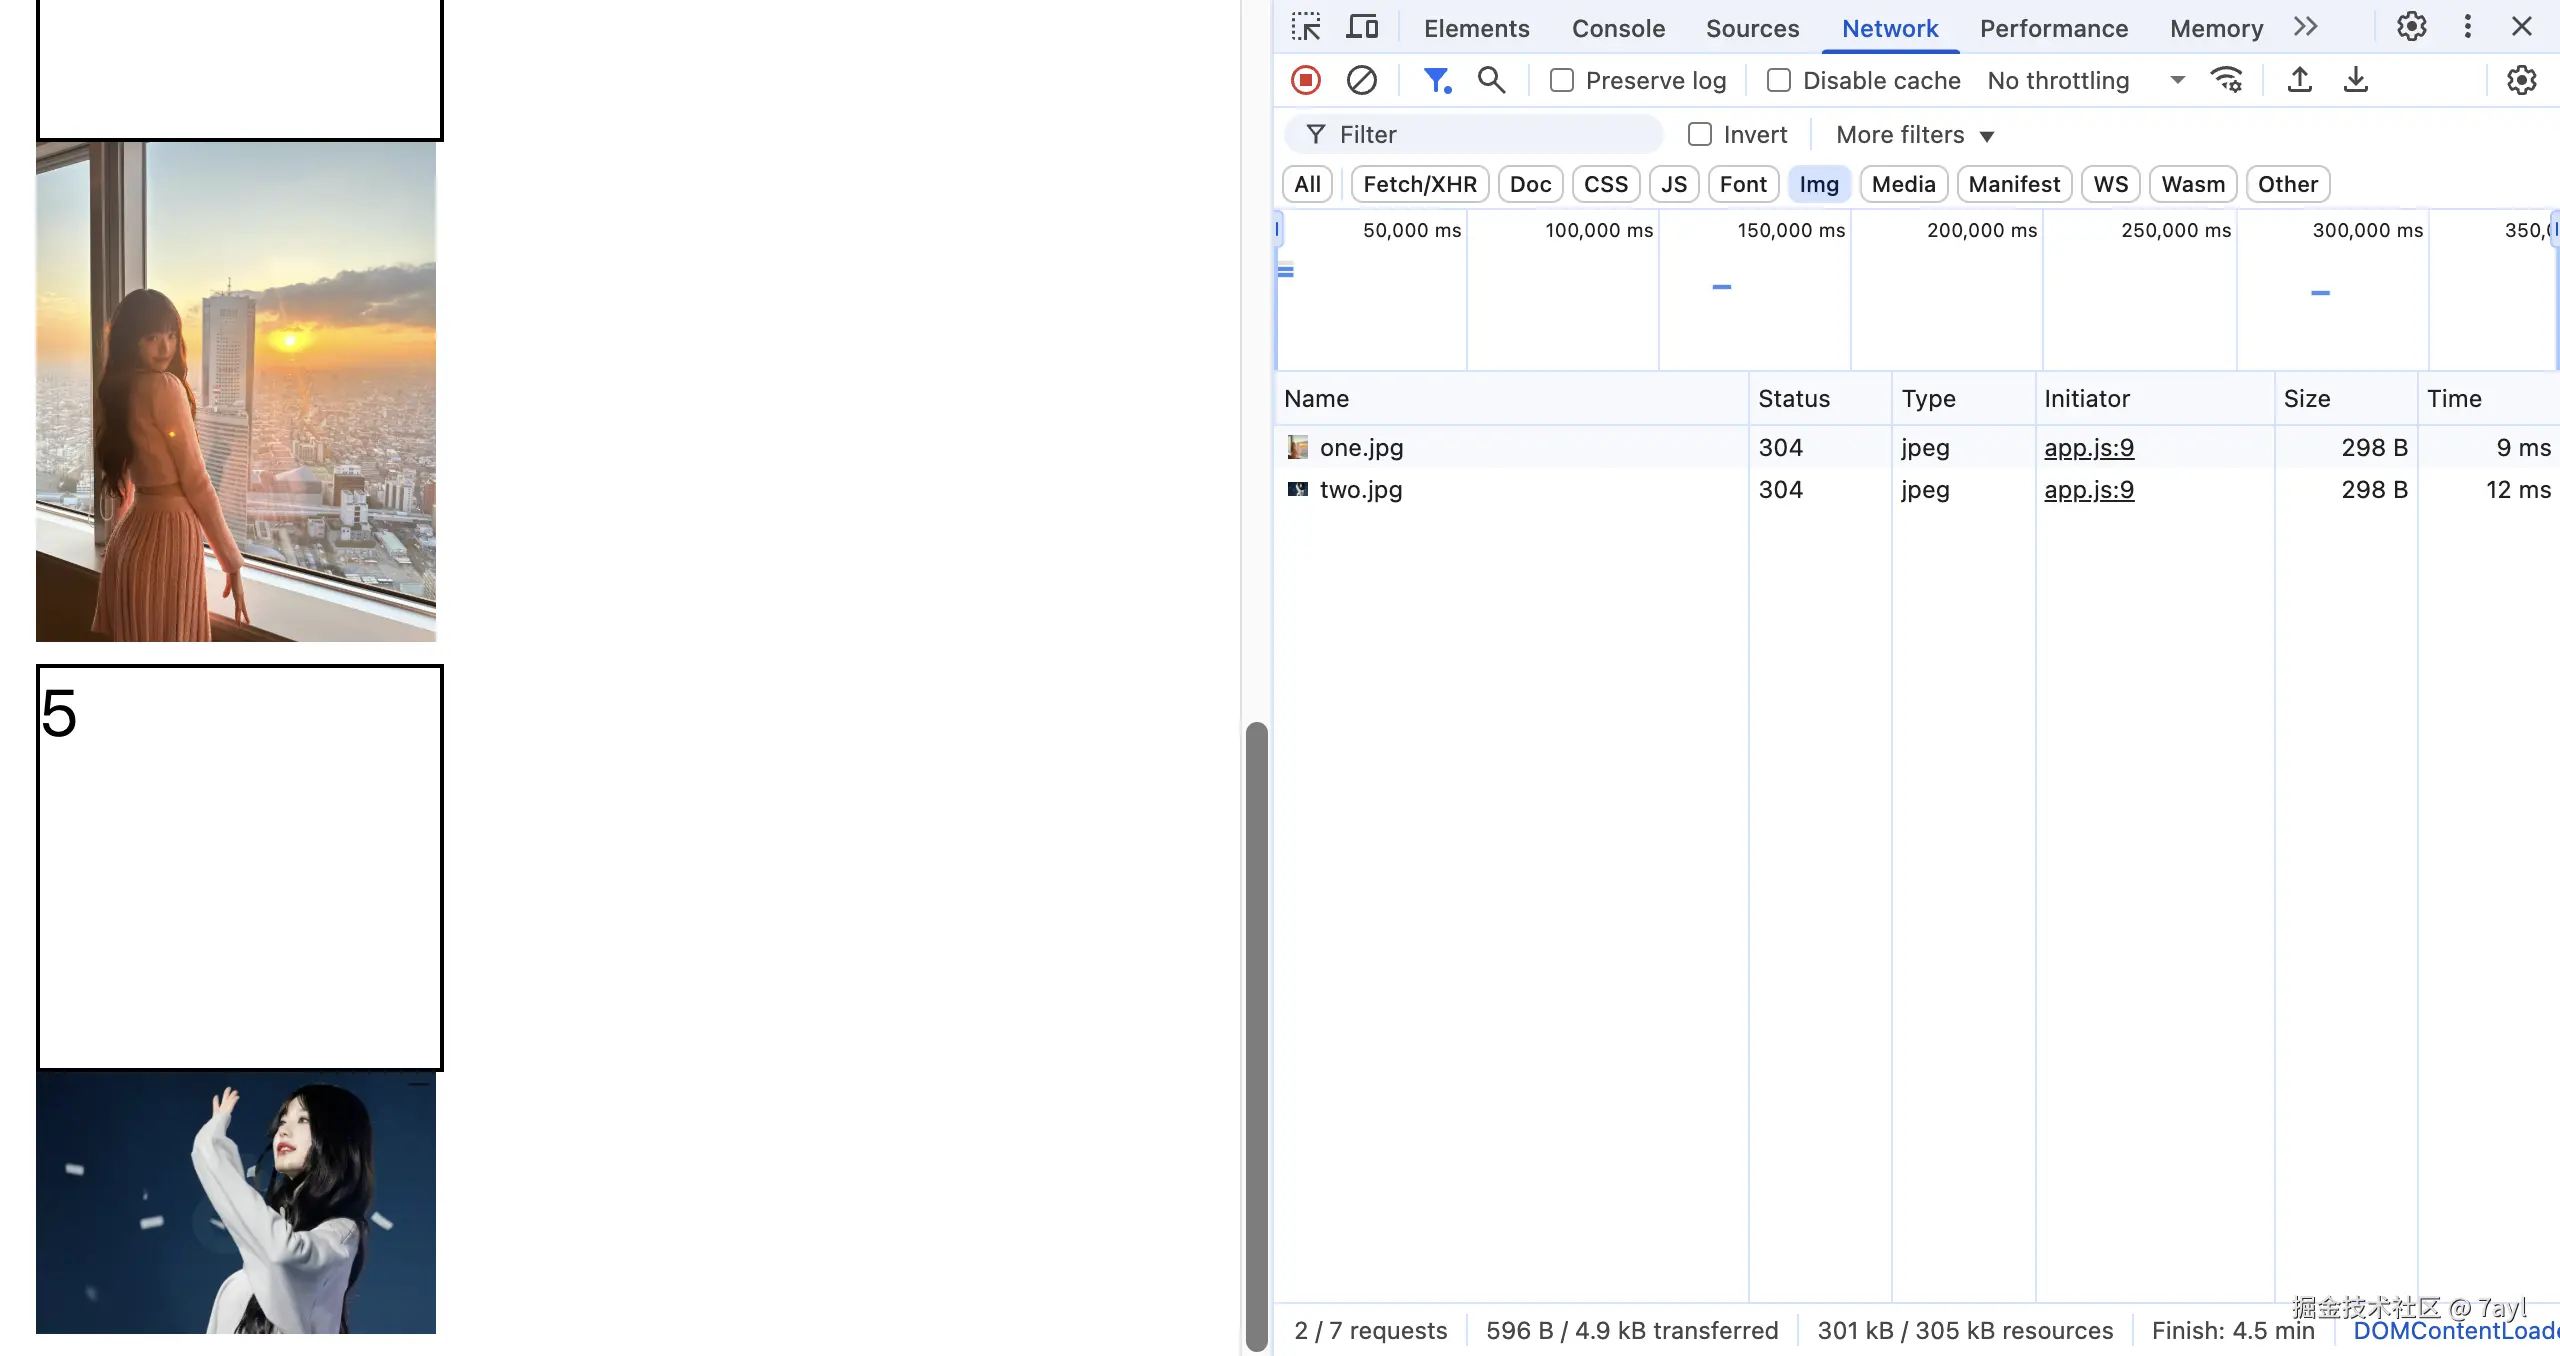The width and height of the screenshot is (2560, 1356).
Task: Clear the network log
Action: tap(1361, 80)
